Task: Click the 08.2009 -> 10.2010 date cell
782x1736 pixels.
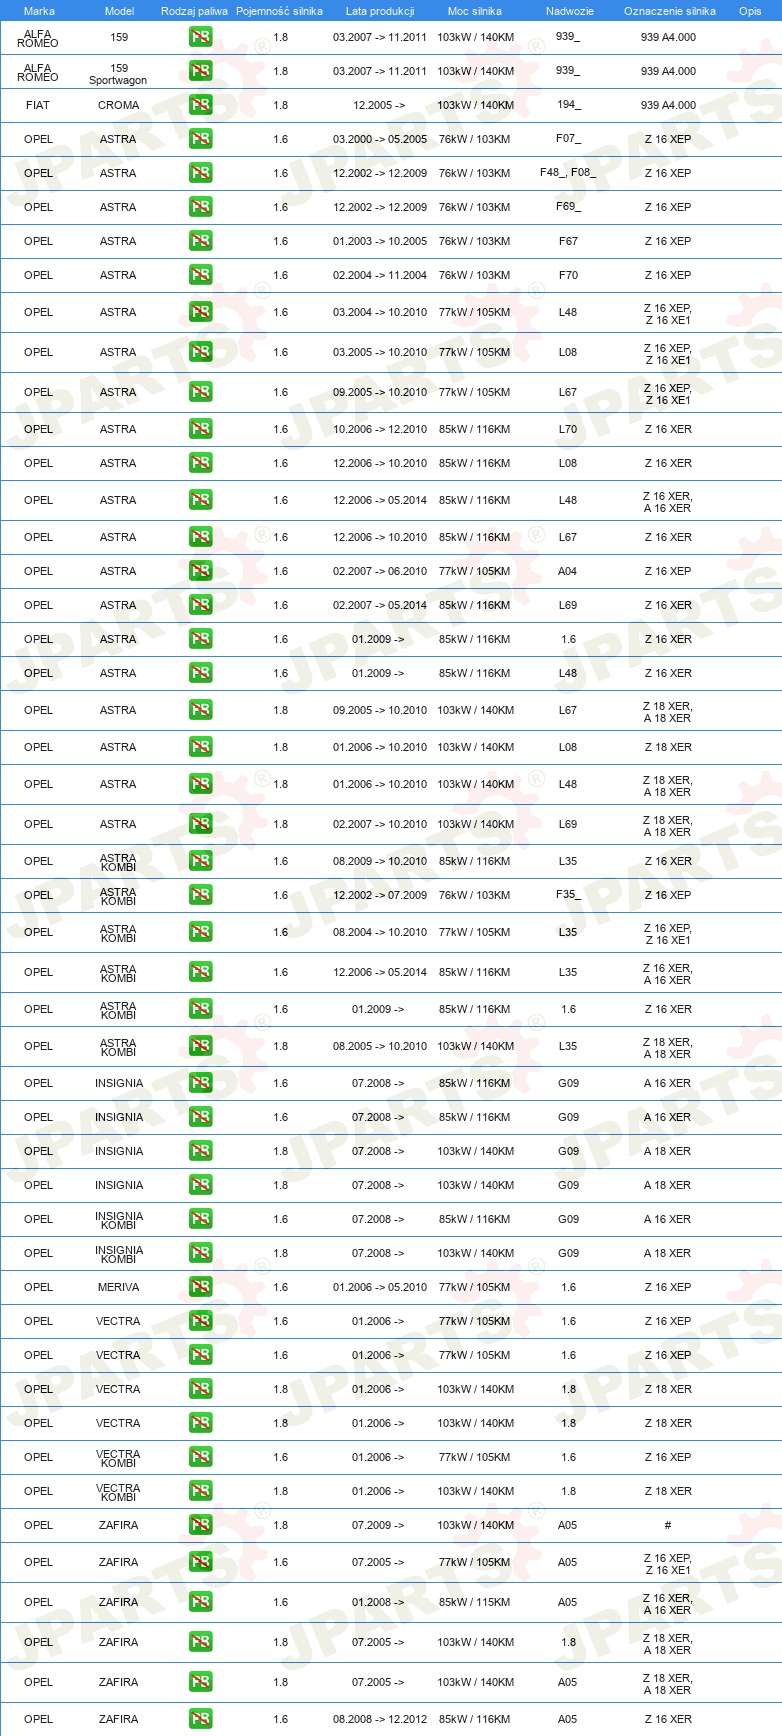Action: (380, 861)
